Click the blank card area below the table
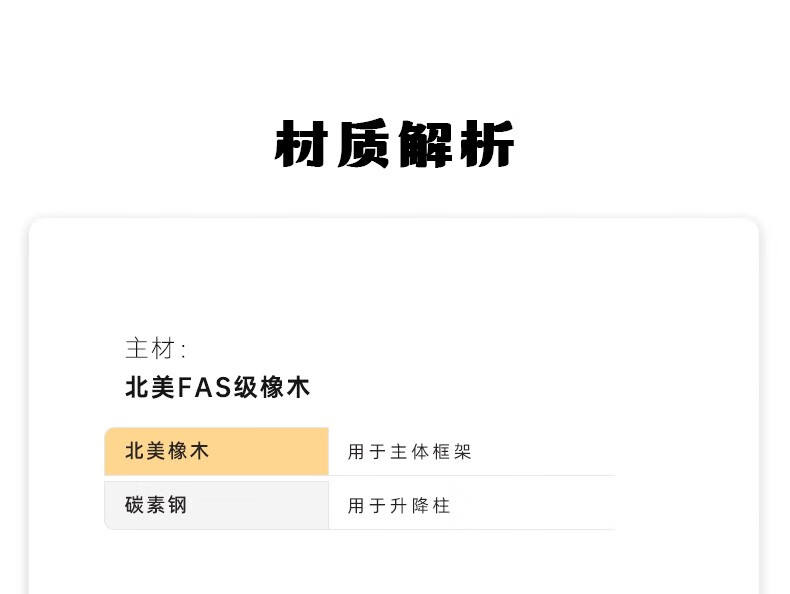The height and width of the screenshot is (594, 790). click(x=394, y=564)
